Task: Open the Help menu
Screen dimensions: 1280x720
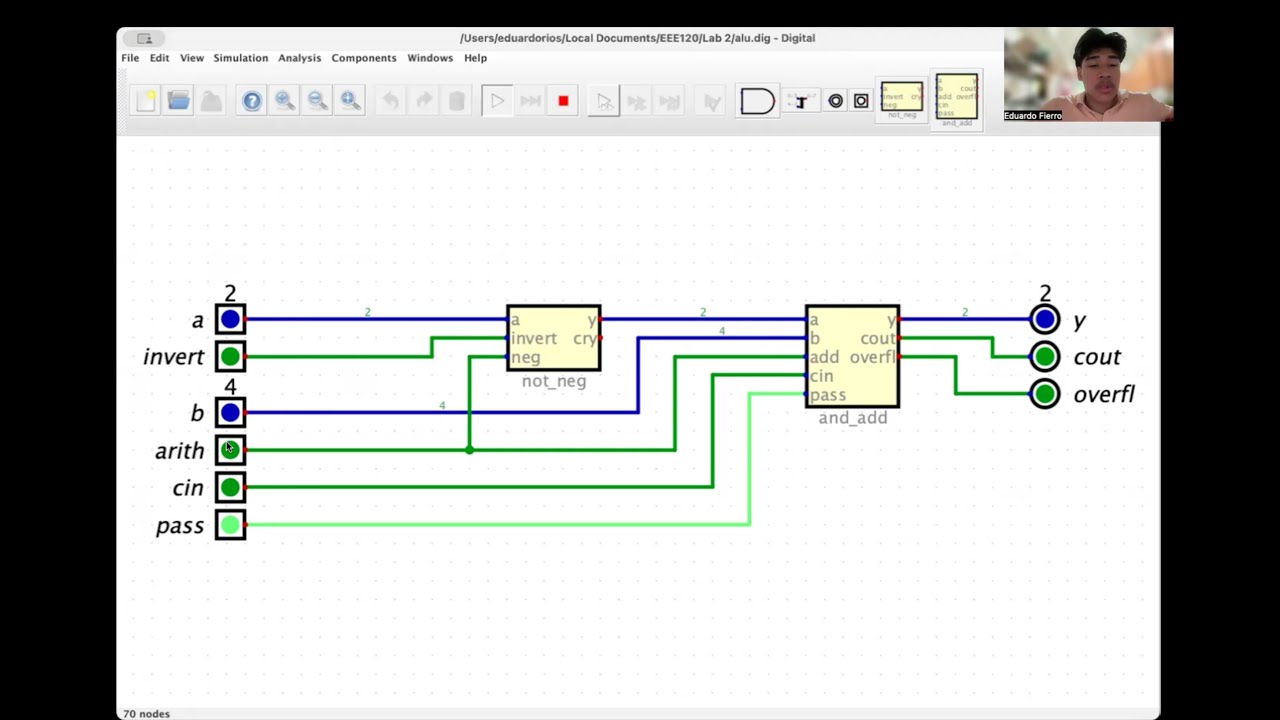Action: (475, 58)
